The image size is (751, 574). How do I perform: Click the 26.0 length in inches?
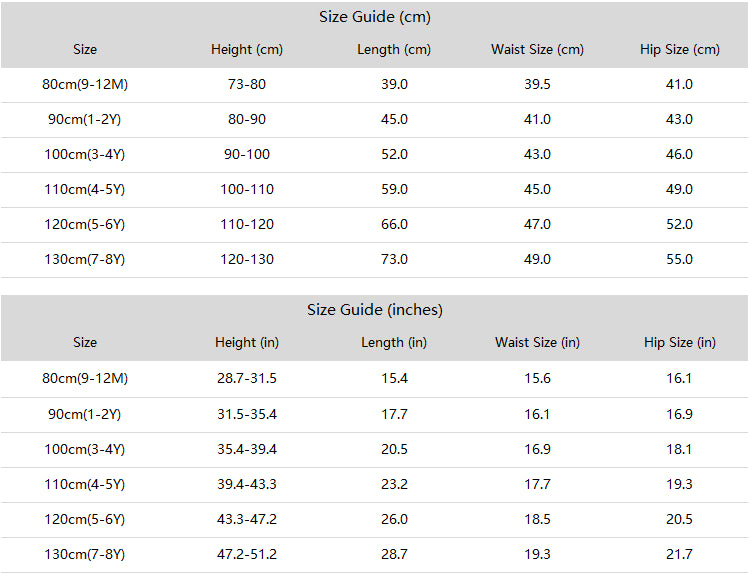(x=394, y=519)
